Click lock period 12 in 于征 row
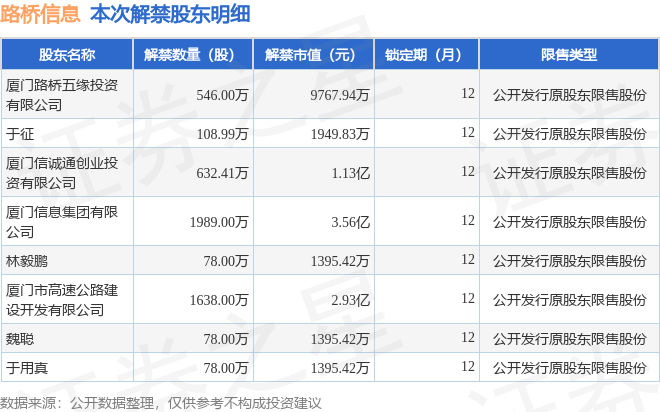 pyautogui.click(x=468, y=133)
